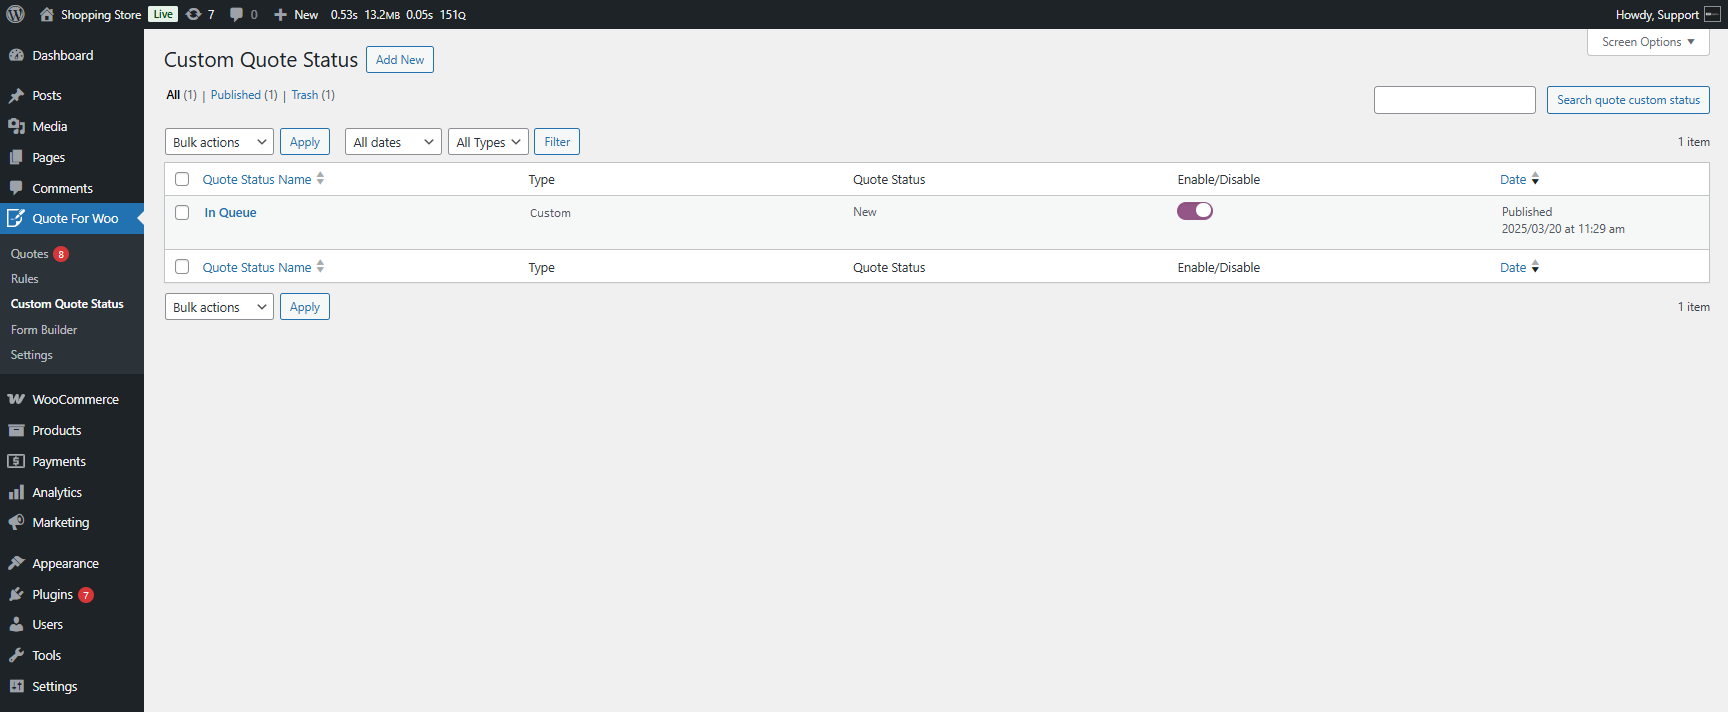1728x712 pixels.
Task: Click the top Apply button
Action: 305,142
